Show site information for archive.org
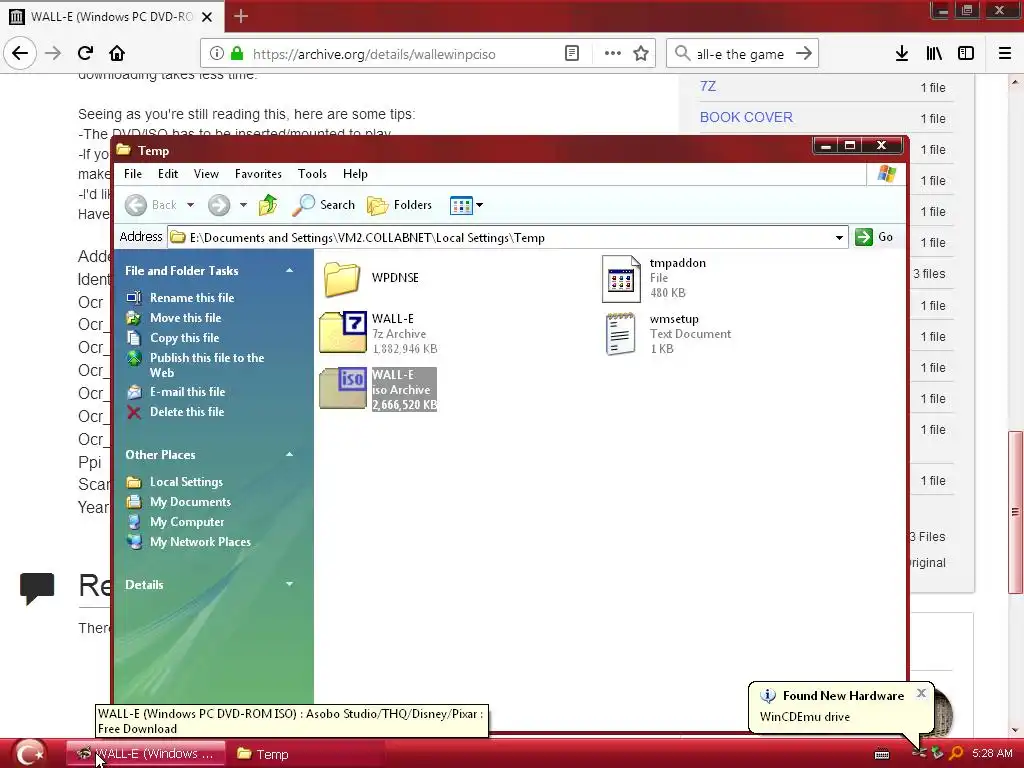1024x768 pixels. tap(217, 54)
